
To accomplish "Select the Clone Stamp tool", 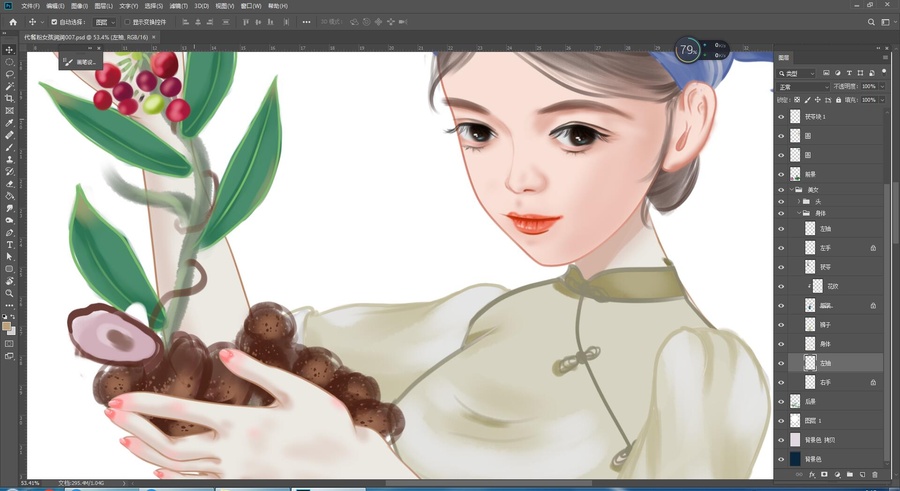I will (9, 159).
